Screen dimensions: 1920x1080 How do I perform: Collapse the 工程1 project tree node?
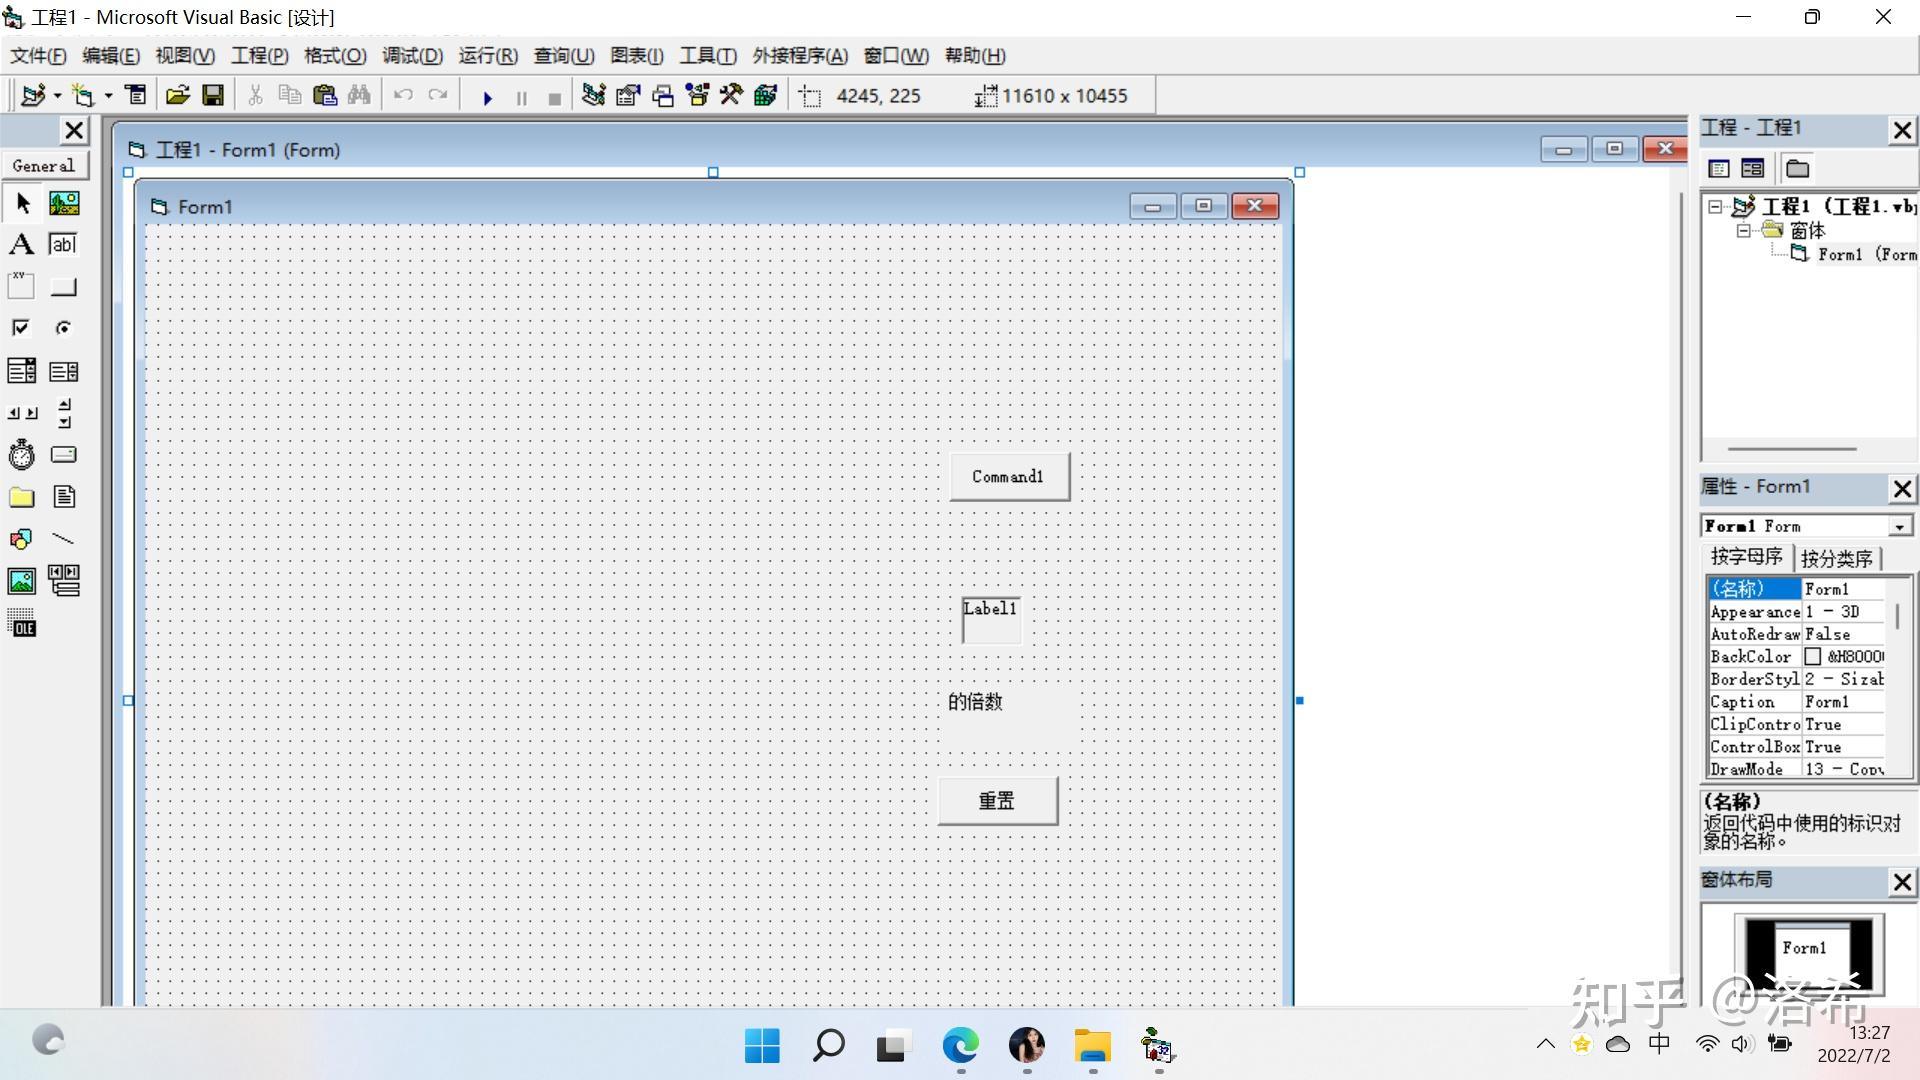[1716, 207]
